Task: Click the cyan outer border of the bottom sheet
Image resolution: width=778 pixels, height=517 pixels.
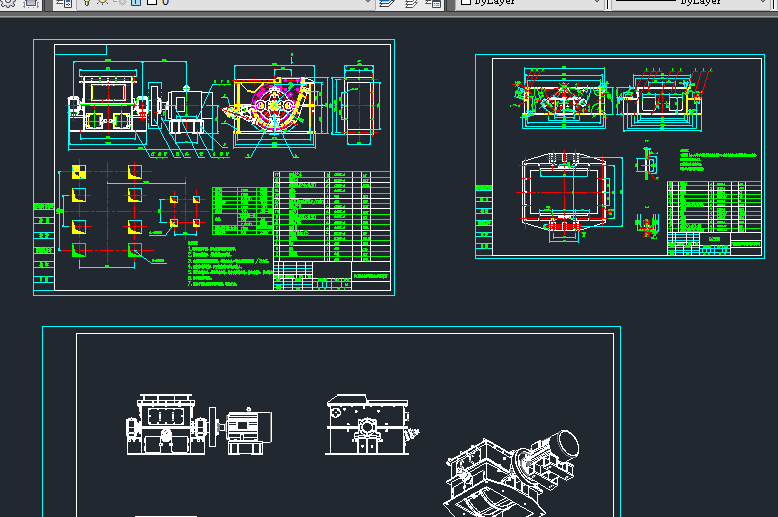Action: click(x=331, y=326)
